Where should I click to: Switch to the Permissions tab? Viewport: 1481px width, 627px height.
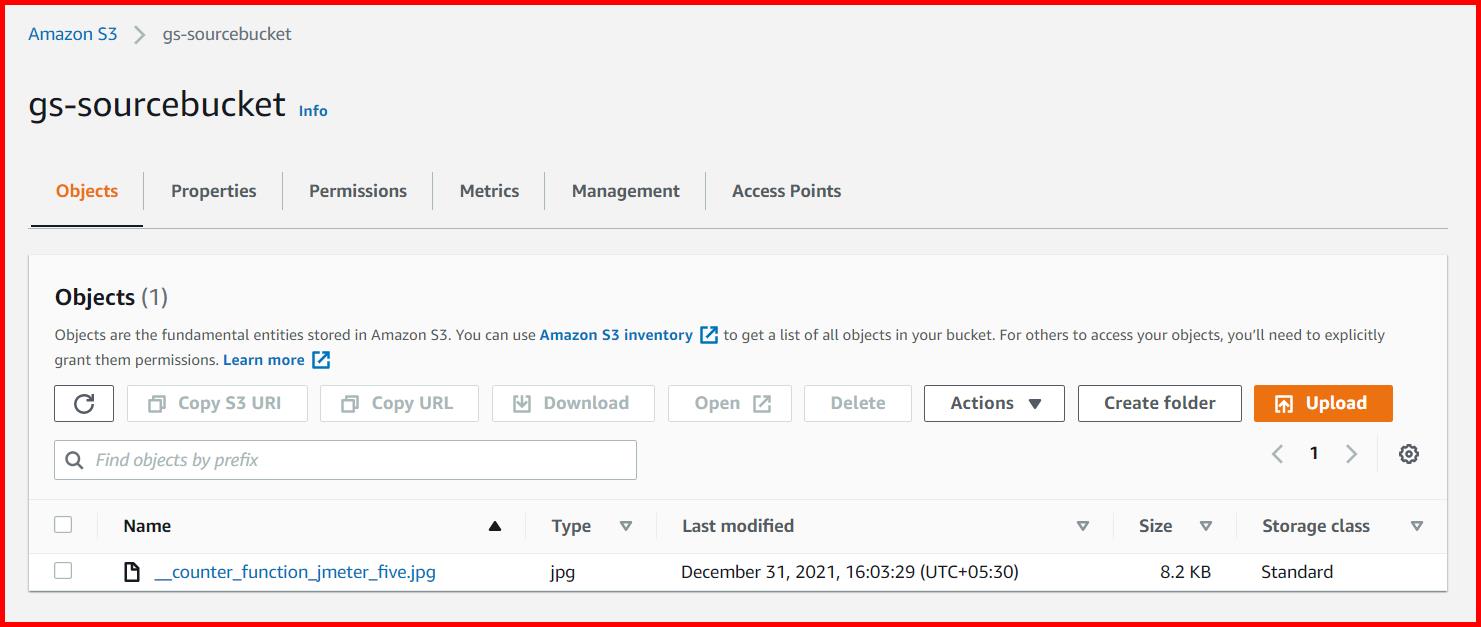357,190
